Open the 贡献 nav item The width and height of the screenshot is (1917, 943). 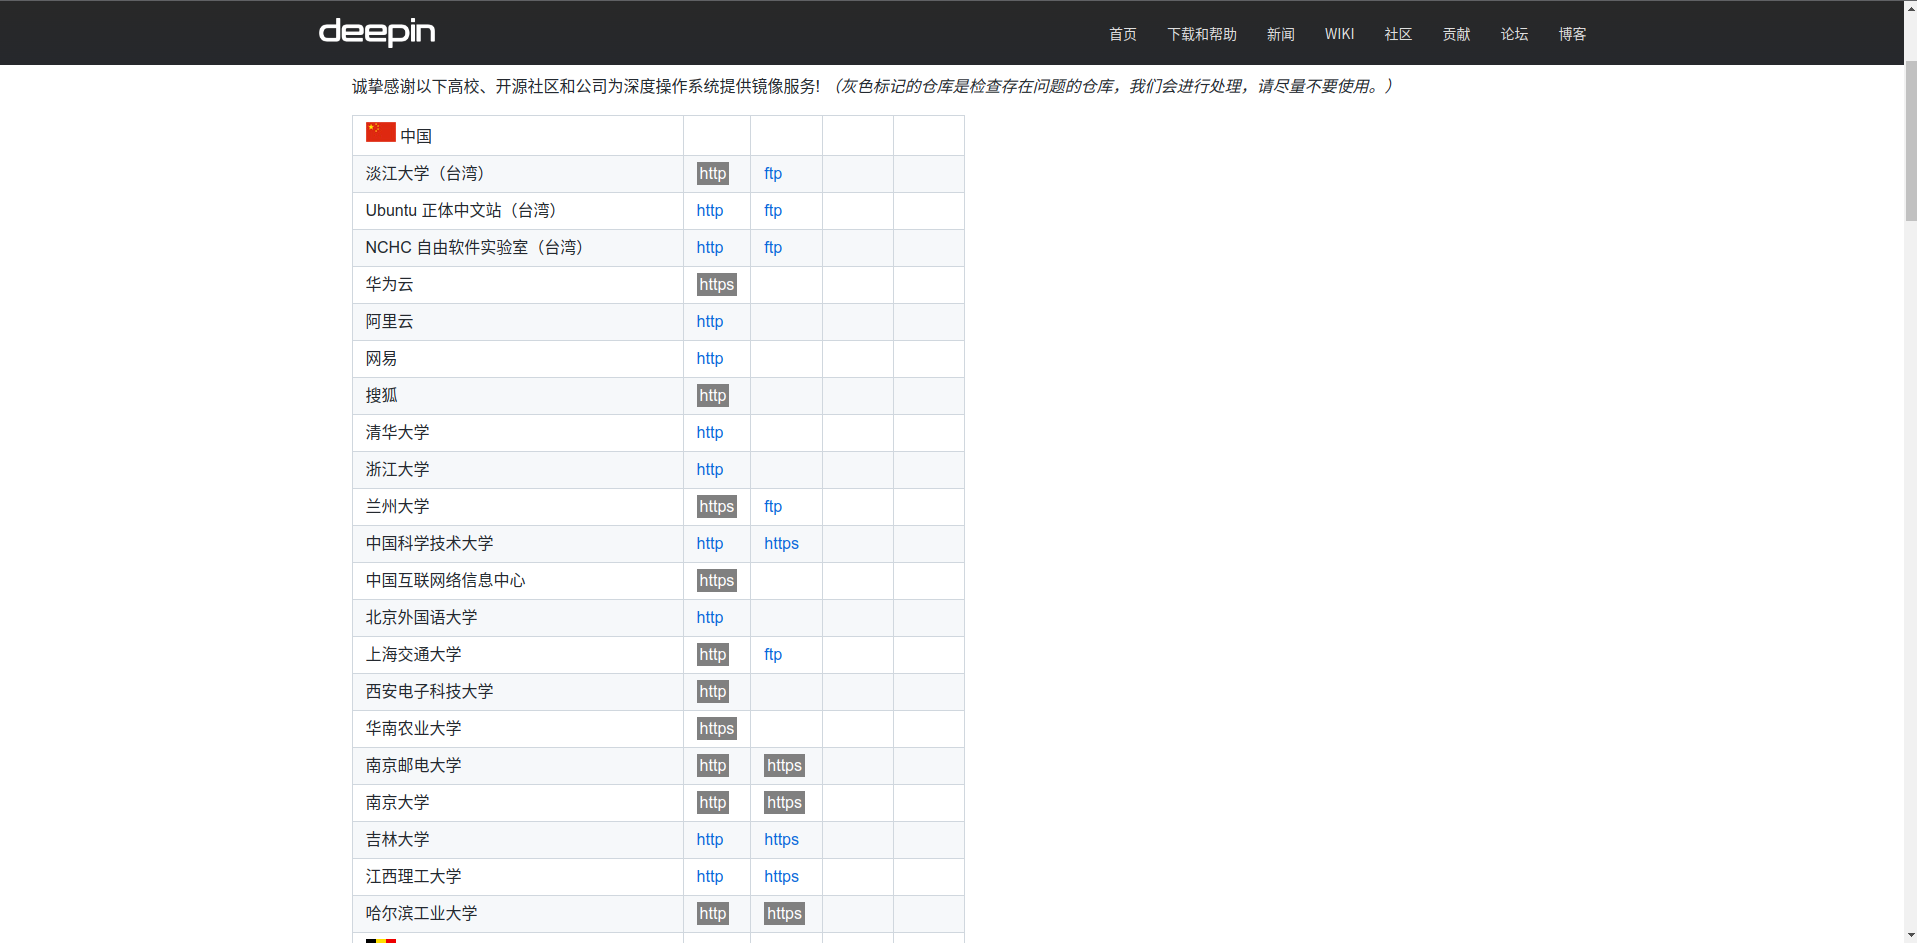coord(1456,34)
